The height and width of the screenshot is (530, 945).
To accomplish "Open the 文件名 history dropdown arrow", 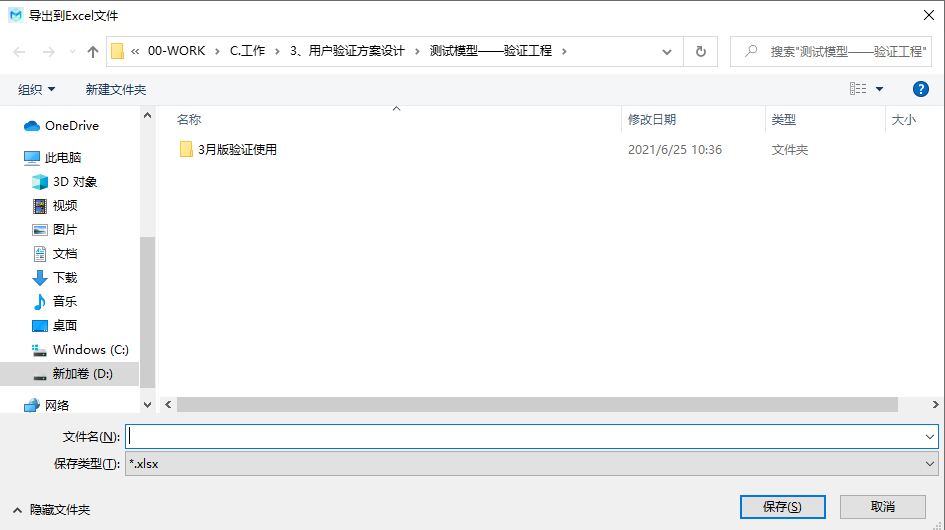I will [x=929, y=437].
